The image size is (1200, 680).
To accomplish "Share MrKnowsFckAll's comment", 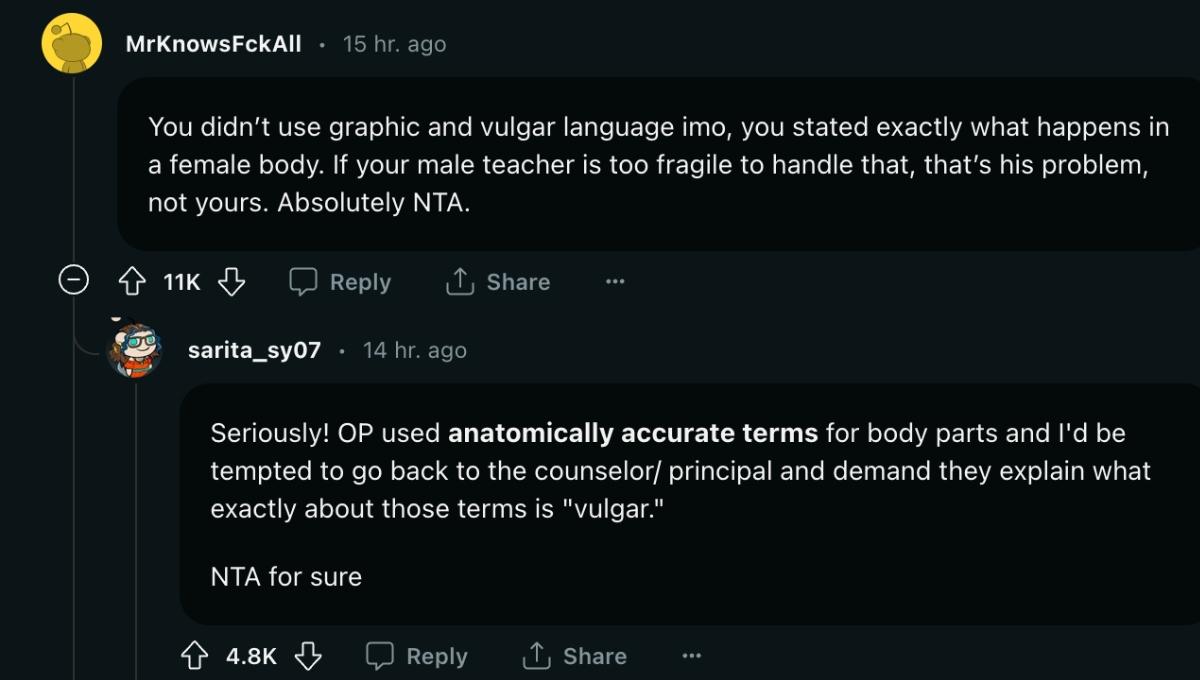I will (x=498, y=282).
